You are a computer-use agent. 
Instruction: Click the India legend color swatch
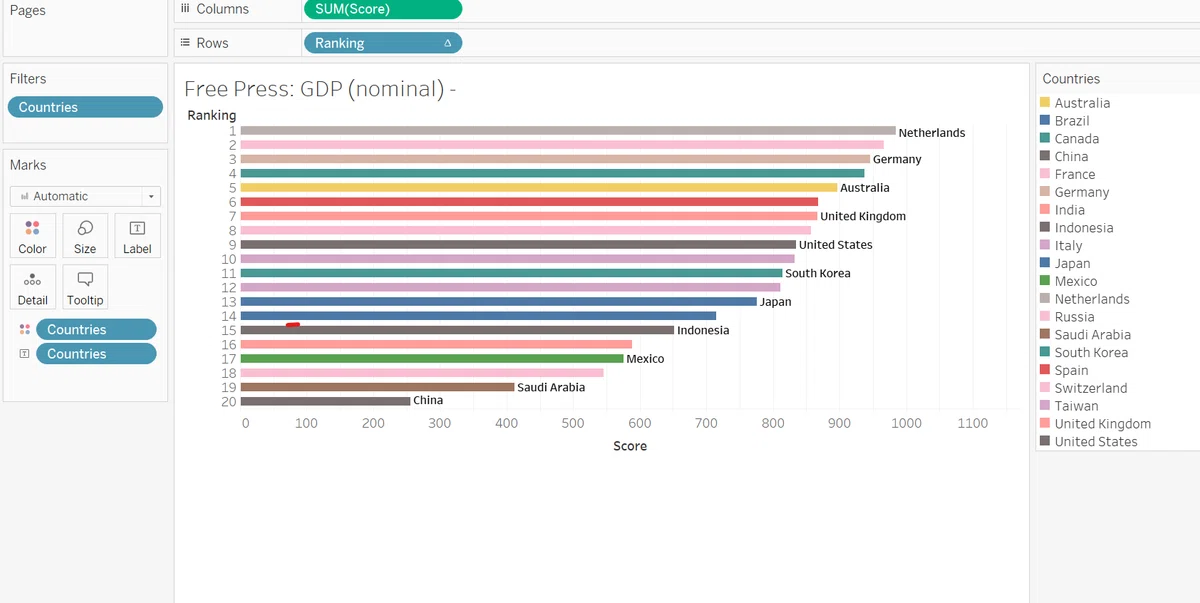(x=1045, y=210)
